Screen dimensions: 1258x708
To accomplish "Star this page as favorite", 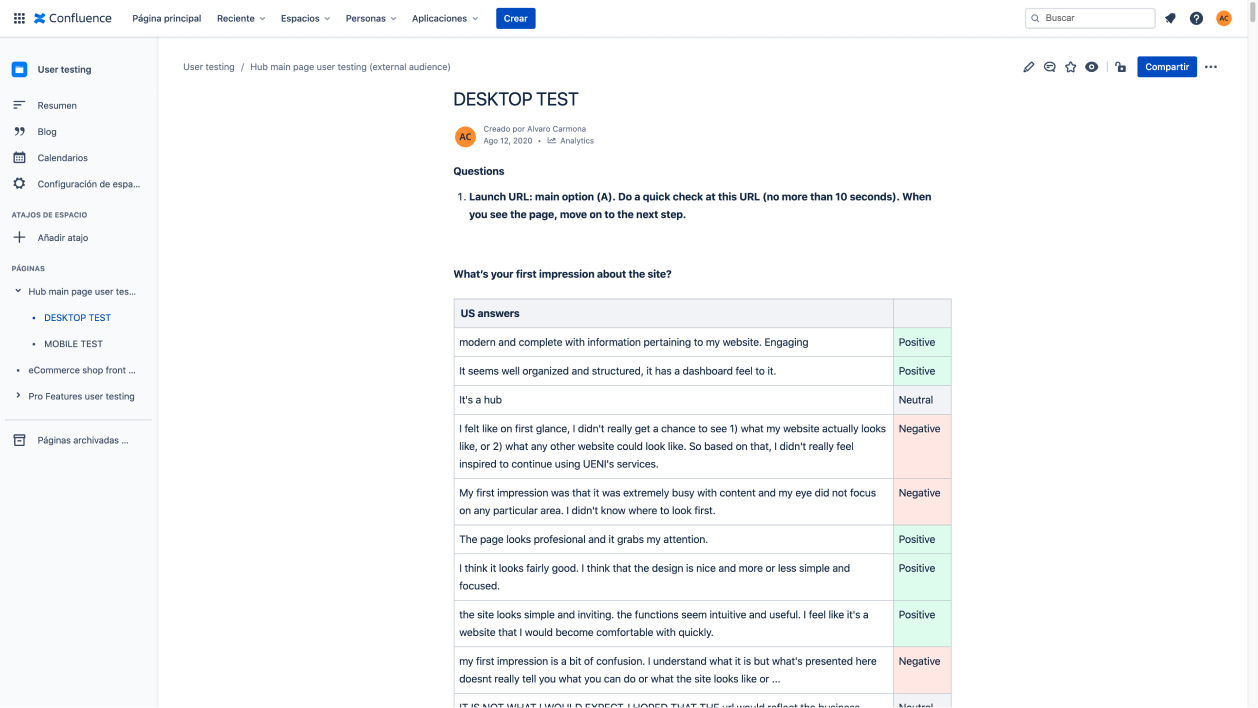I will 1071,67.
